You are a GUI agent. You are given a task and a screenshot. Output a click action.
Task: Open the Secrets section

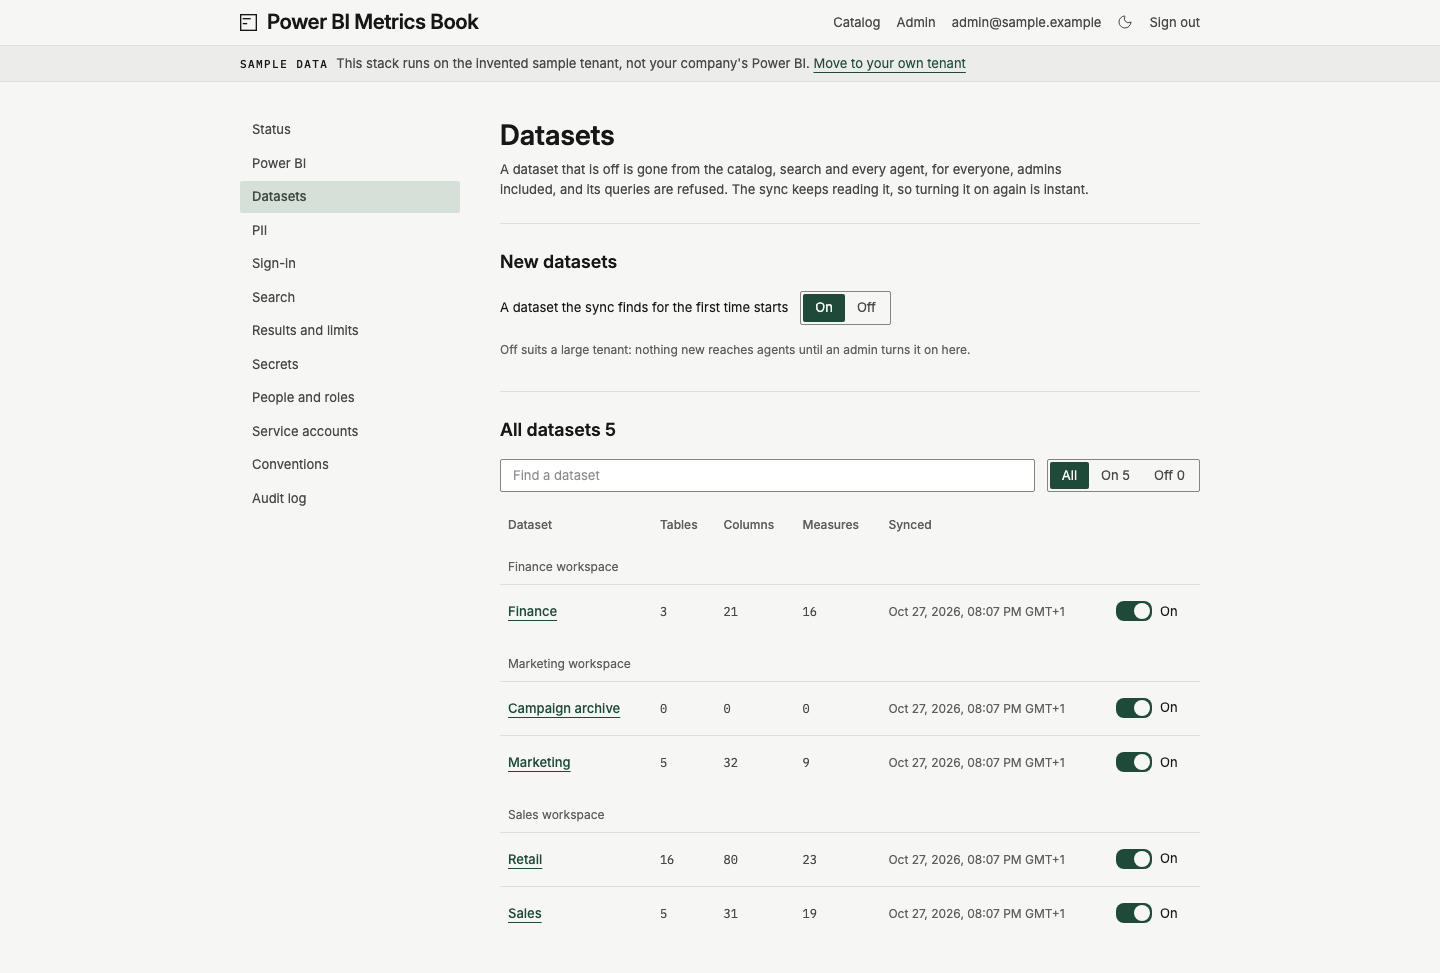[350, 365]
